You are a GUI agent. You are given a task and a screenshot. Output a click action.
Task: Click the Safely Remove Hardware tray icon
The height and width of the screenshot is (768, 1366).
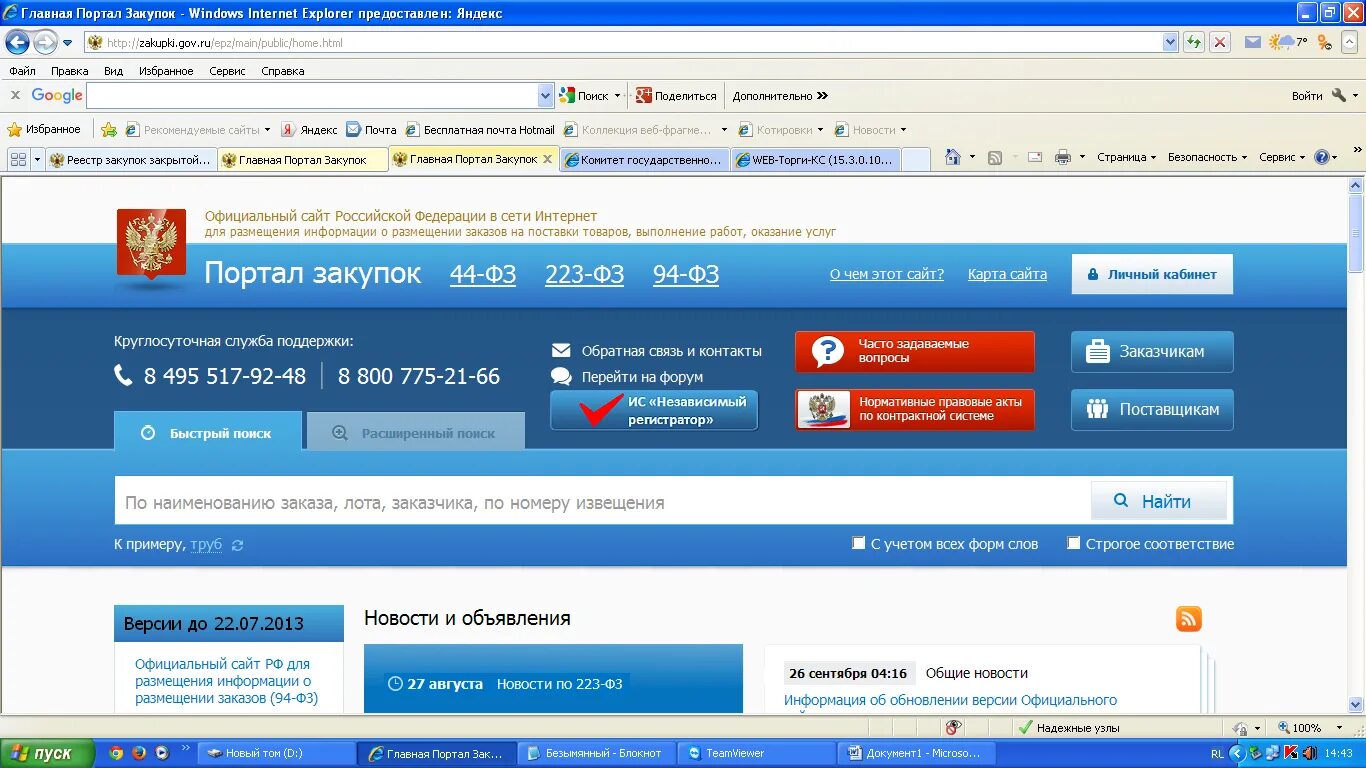1255,753
